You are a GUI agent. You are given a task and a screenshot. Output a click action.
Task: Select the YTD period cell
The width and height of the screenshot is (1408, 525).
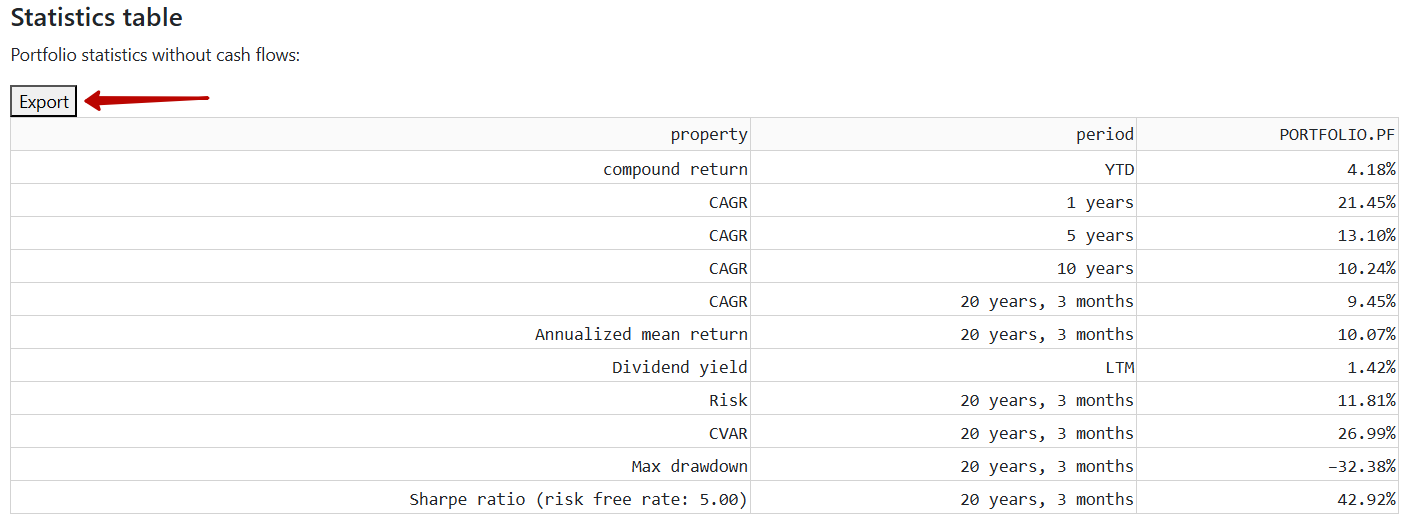coord(943,168)
